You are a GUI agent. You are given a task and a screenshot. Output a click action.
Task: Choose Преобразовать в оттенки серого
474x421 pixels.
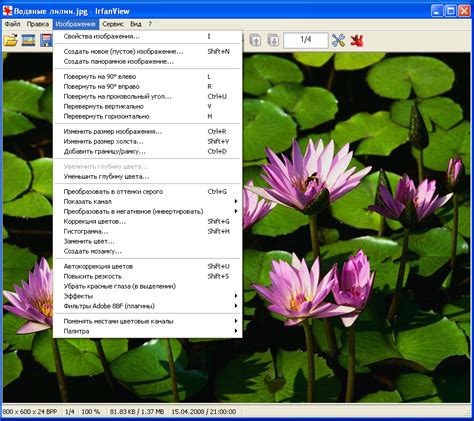point(147,191)
